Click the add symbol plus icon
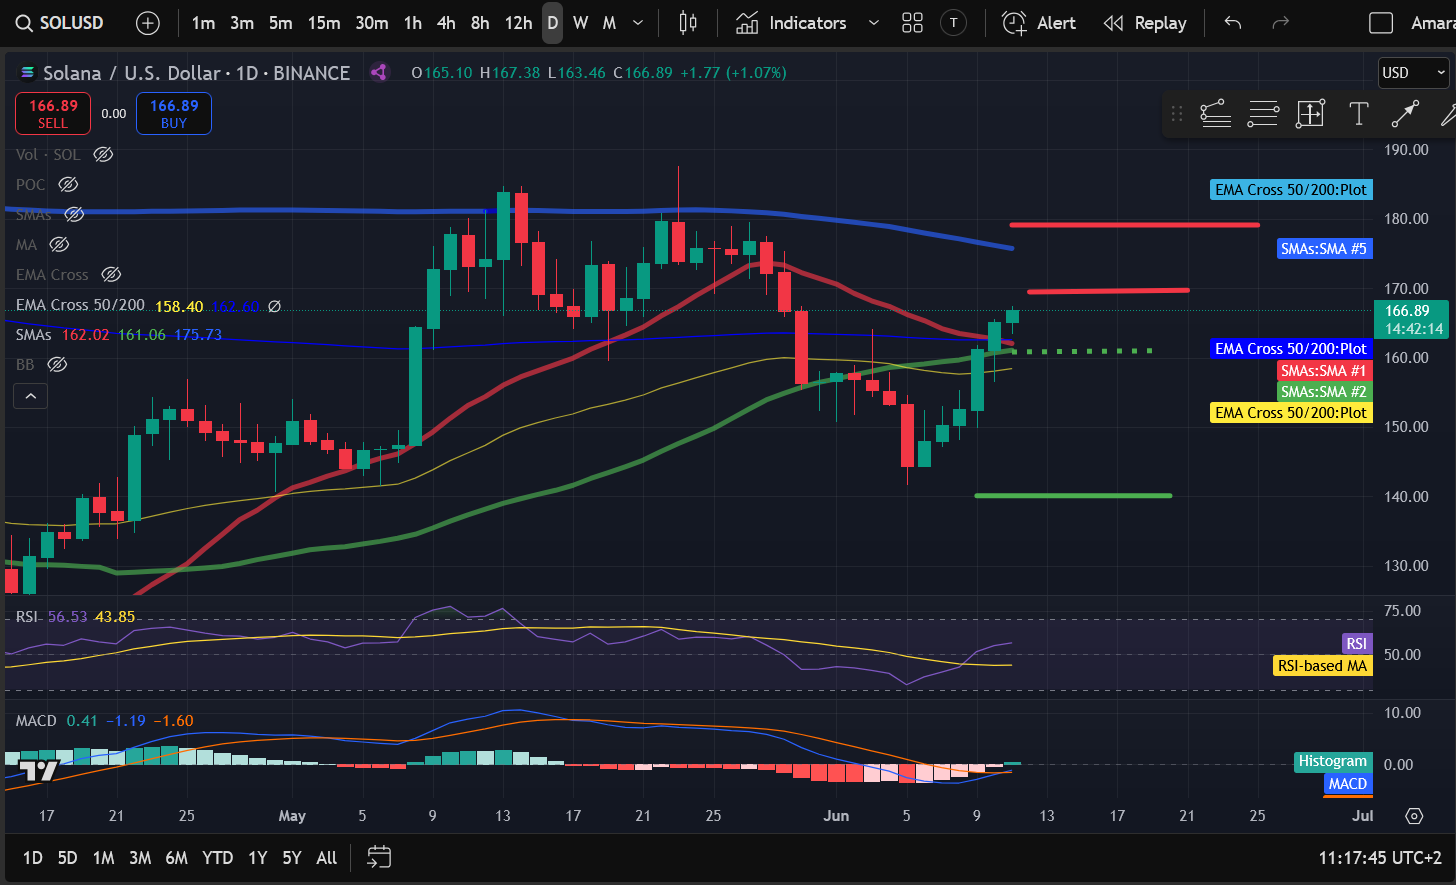Image resolution: width=1456 pixels, height=885 pixels. tap(148, 23)
